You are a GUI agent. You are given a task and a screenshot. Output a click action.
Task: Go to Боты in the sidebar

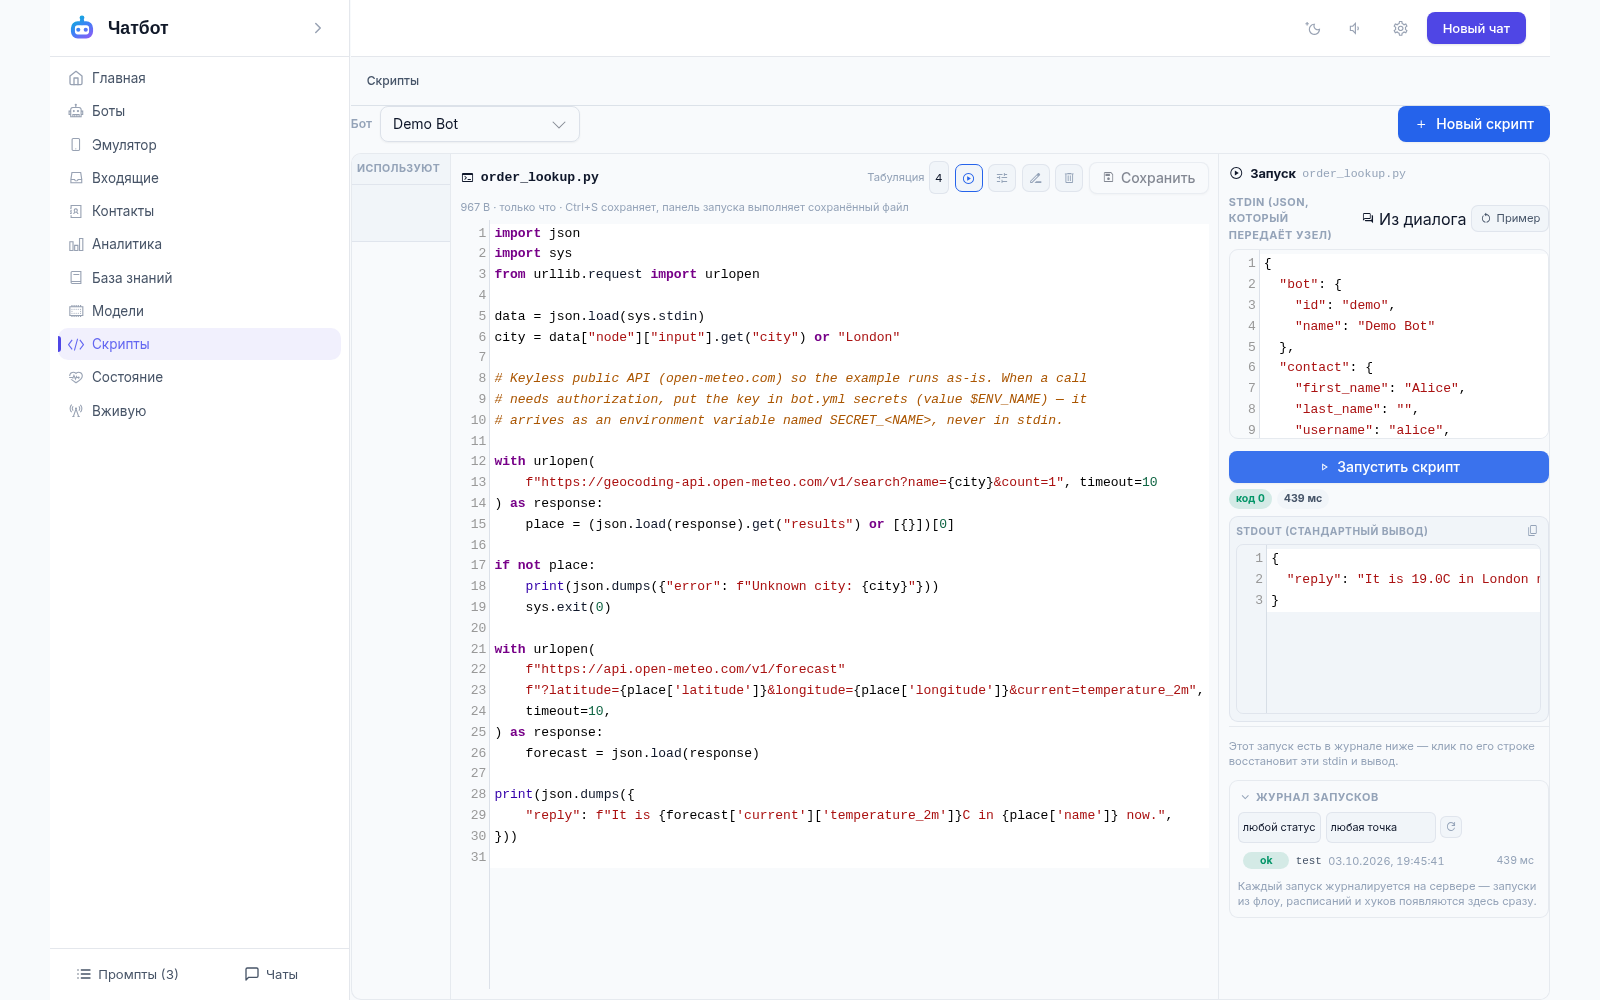(x=199, y=111)
